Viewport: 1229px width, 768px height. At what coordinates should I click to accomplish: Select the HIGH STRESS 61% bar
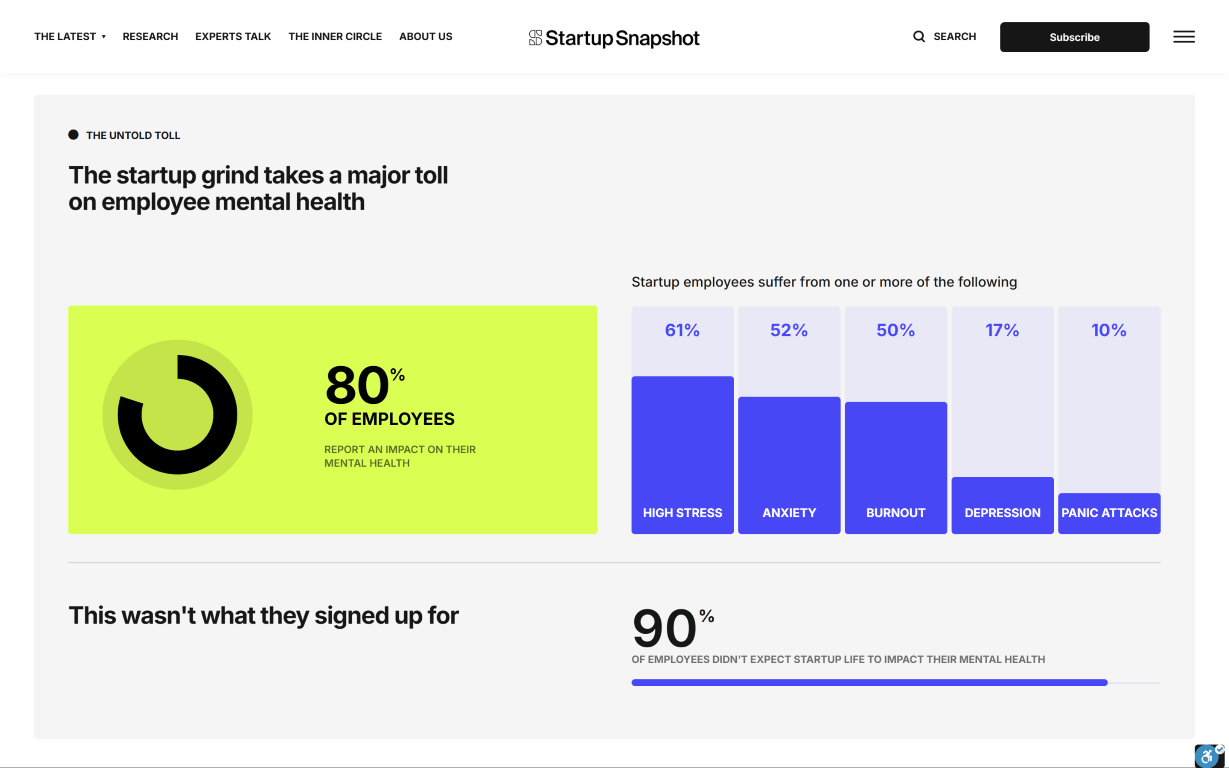[682, 455]
